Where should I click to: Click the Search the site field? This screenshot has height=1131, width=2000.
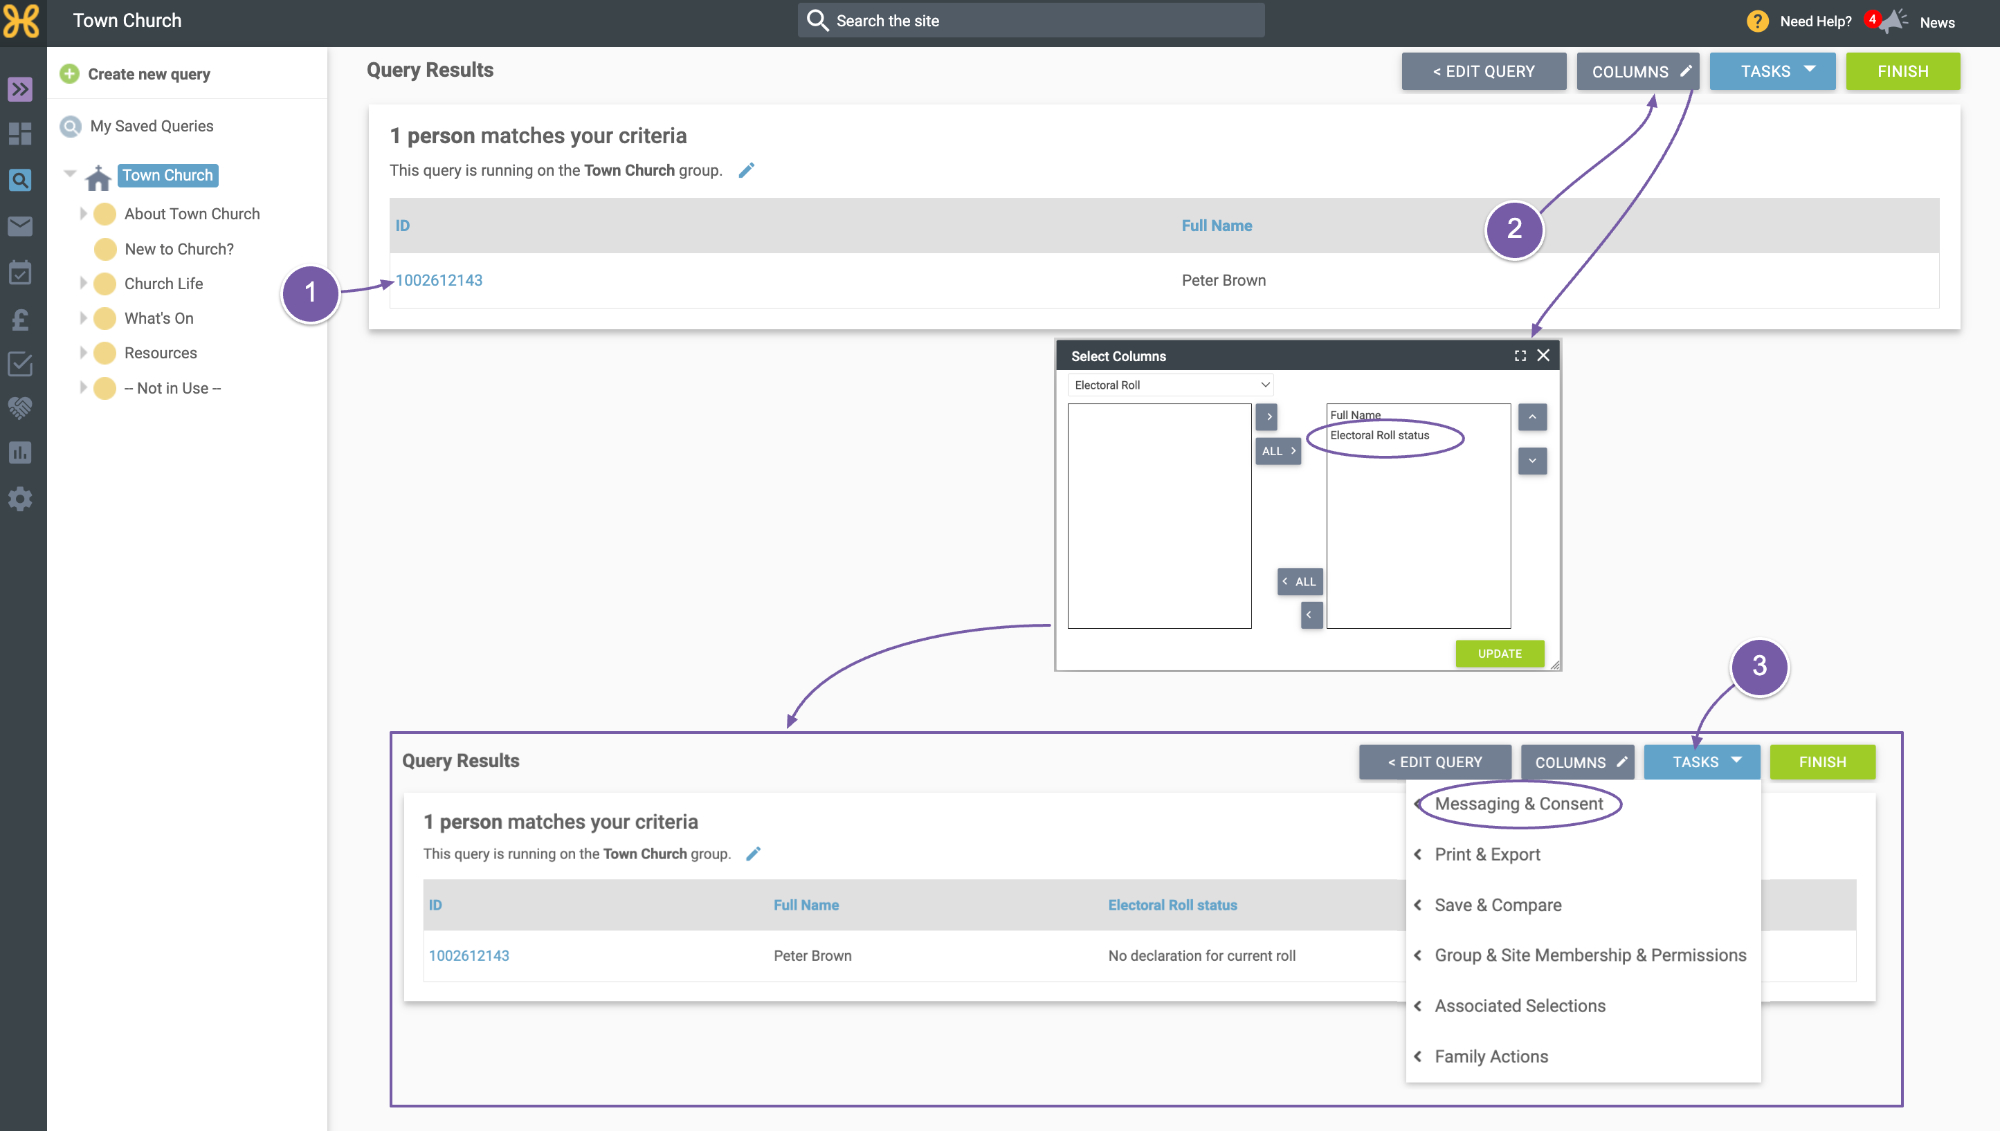click(x=1031, y=20)
